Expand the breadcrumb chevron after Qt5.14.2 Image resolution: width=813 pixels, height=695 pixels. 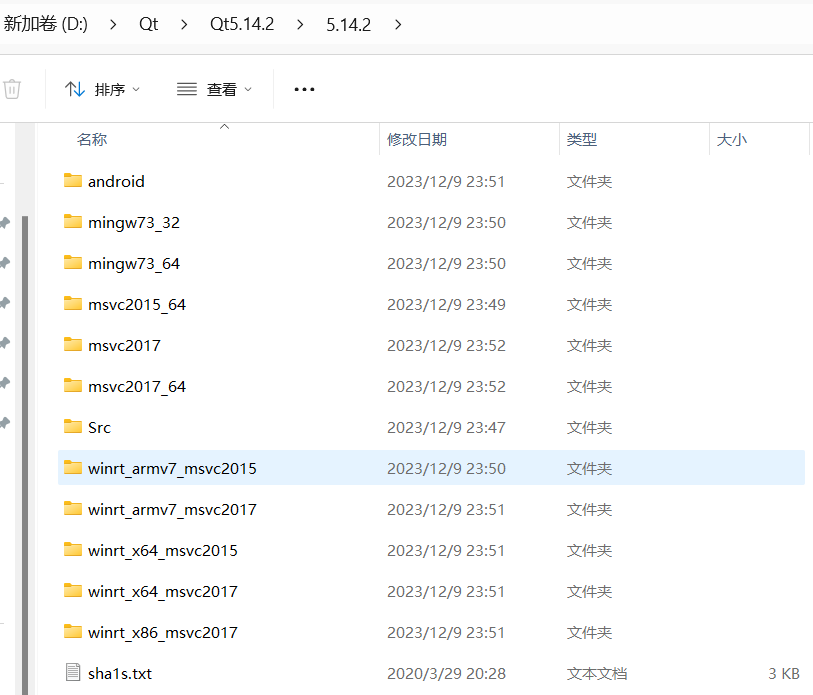click(x=299, y=24)
